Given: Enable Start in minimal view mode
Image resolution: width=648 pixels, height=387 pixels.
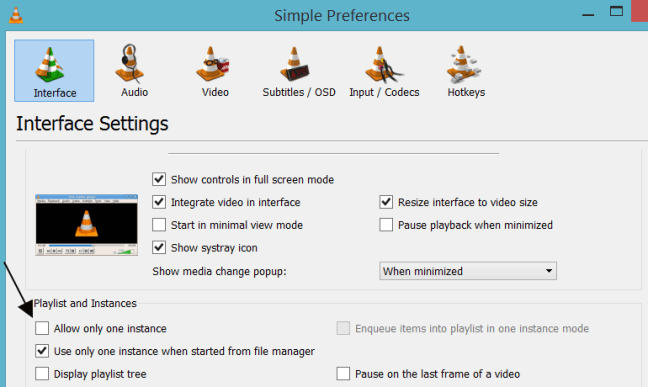Looking at the screenshot, I should coord(159,225).
